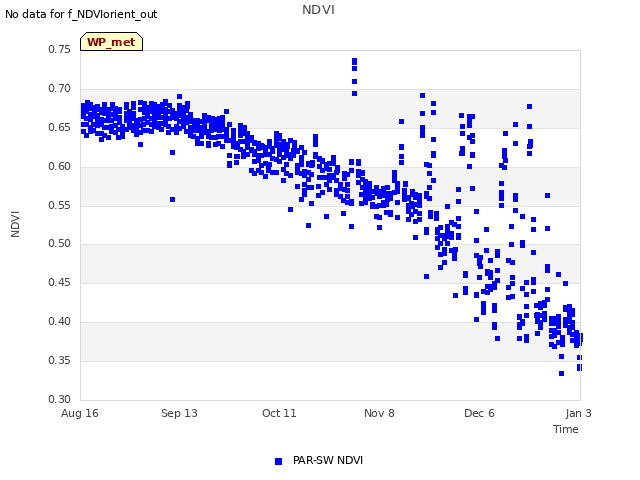Click the 0.30 y-axis tick value
Screen dimensions: 640x480
click(60, 399)
